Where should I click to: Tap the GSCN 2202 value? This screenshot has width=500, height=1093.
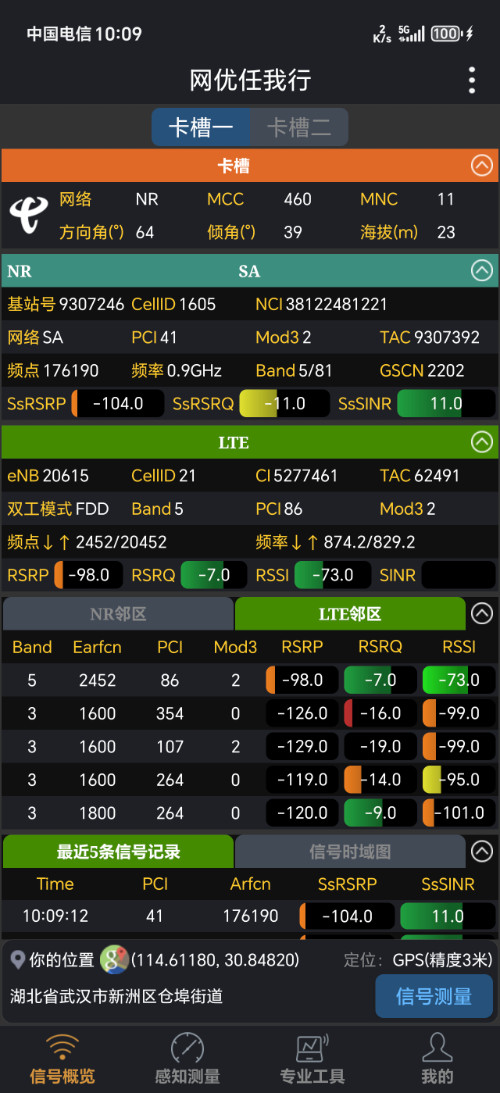(446, 370)
